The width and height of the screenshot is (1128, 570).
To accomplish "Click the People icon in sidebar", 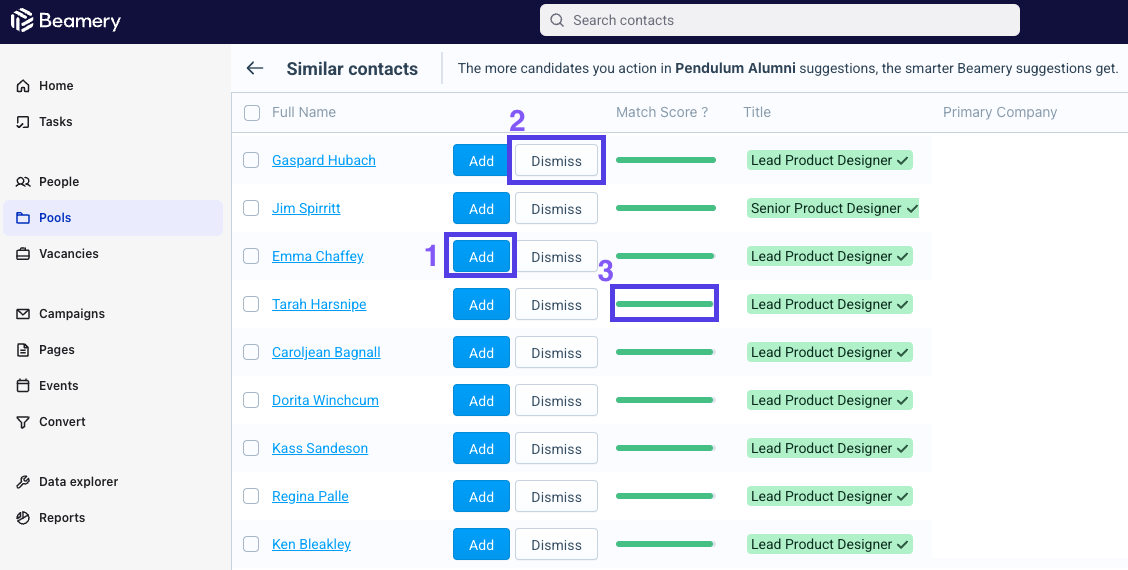I will coord(23,182).
